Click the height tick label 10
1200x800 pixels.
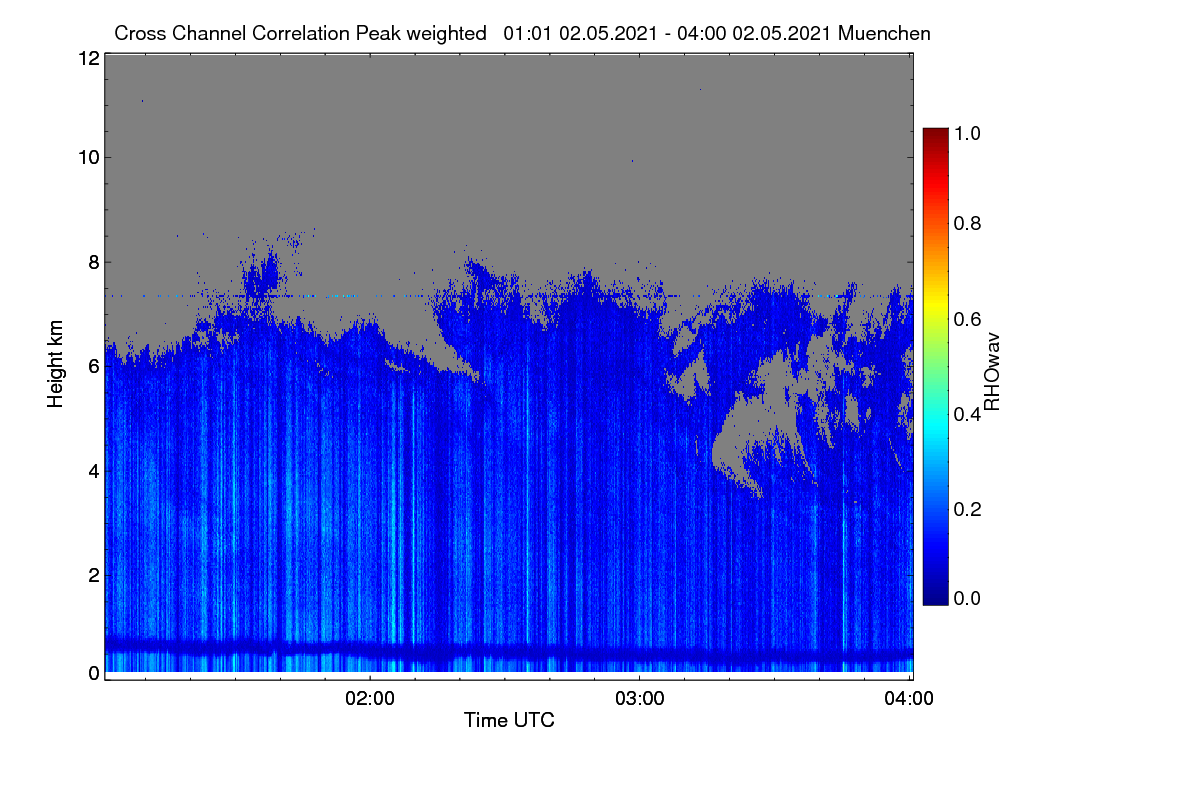click(x=88, y=156)
